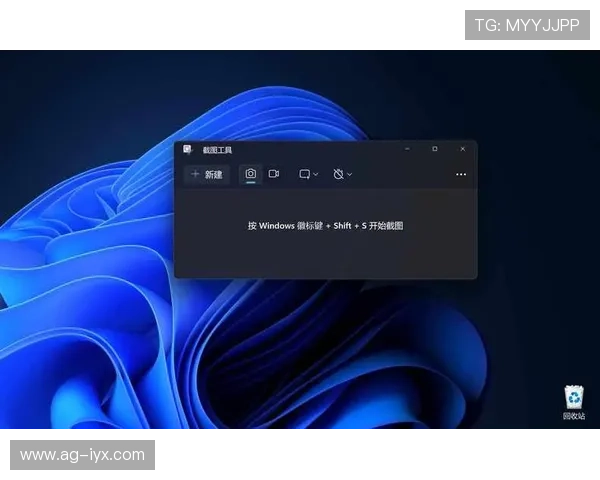Click the Snipping Tool app icon in title bar
Viewport: 600px width, 480px height.
click(x=187, y=149)
